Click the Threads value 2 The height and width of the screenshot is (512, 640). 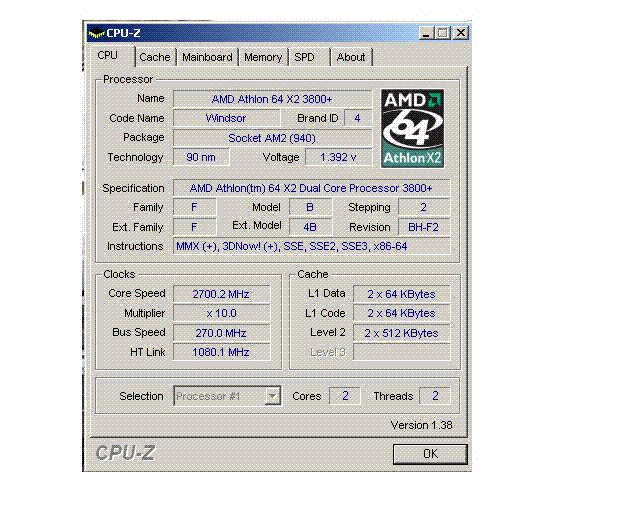[x=435, y=396]
